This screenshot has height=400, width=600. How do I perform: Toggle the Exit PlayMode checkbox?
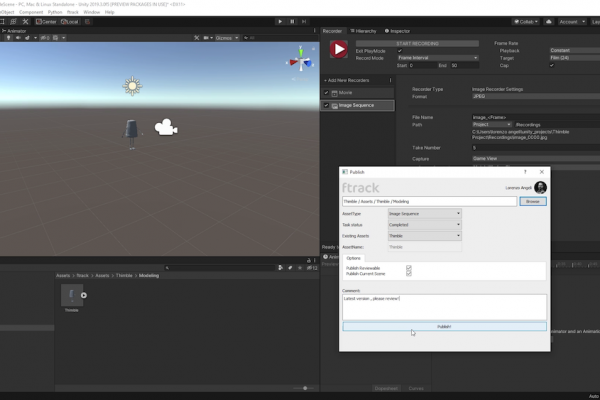pos(400,51)
